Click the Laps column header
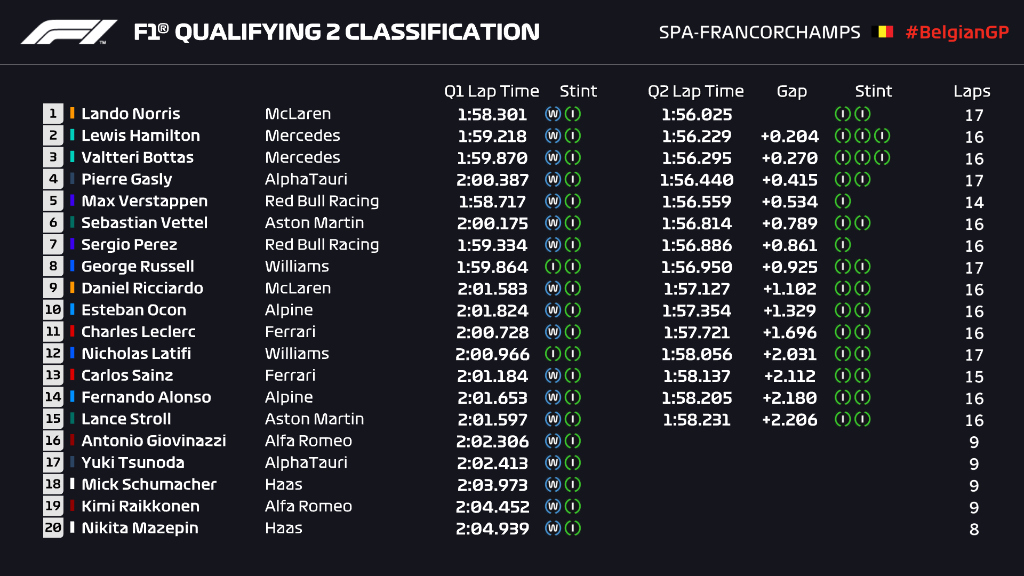The image size is (1024, 576). (972, 91)
